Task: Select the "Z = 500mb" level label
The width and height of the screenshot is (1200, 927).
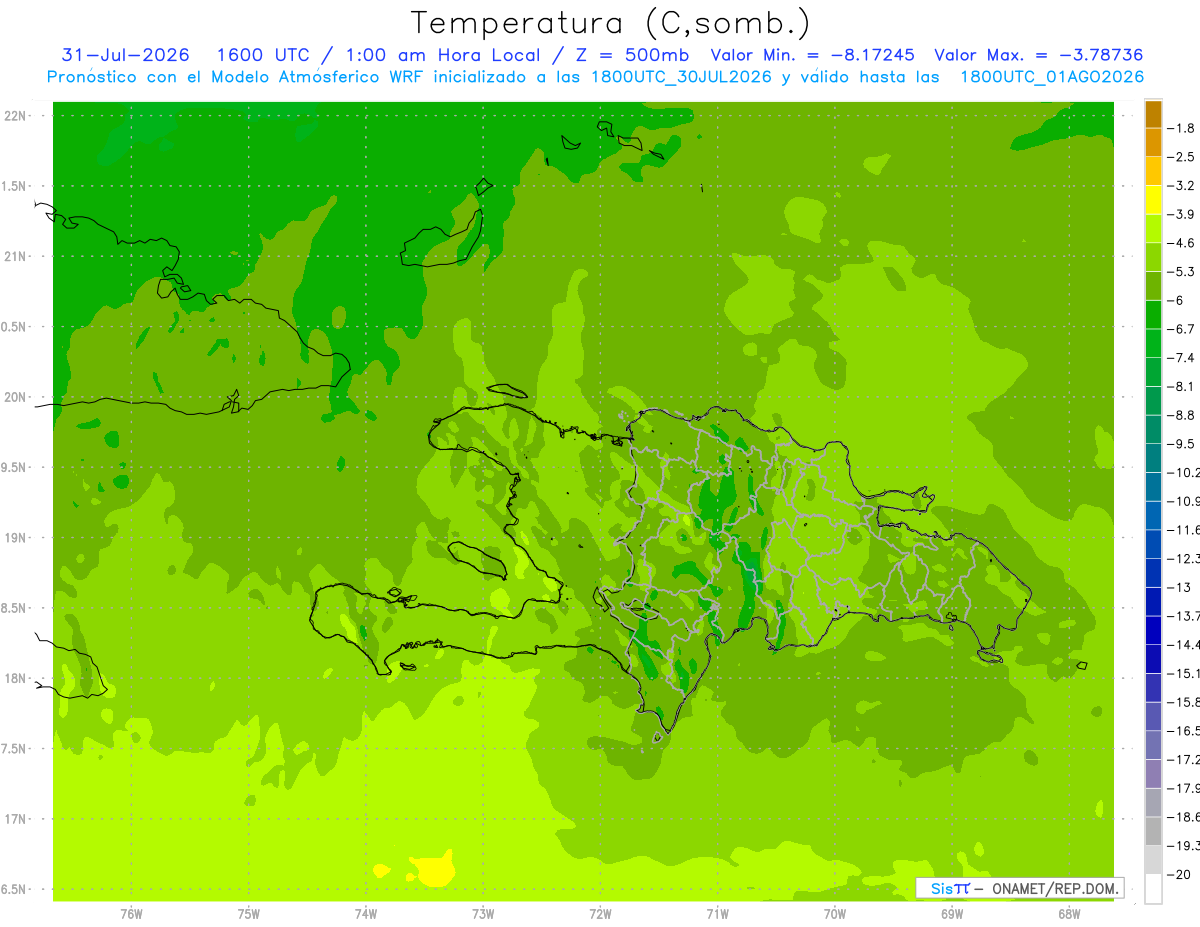Action: tap(632, 55)
